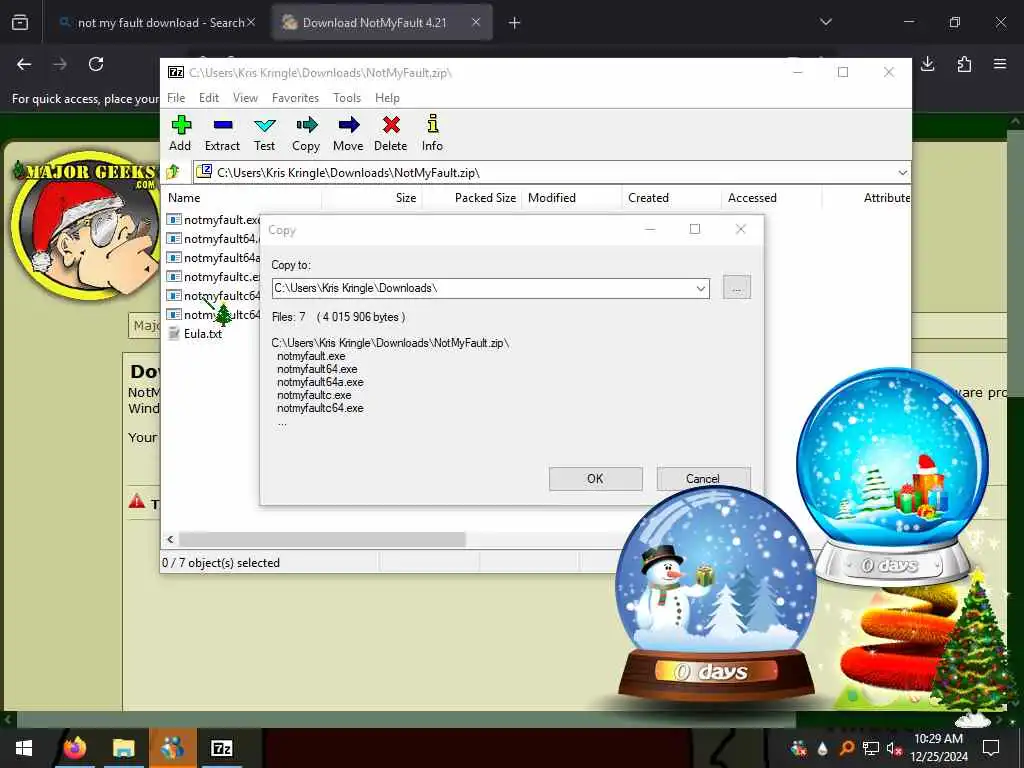Image resolution: width=1024 pixels, height=768 pixels.
Task: Open the View menu
Action: tap(246, 98)
